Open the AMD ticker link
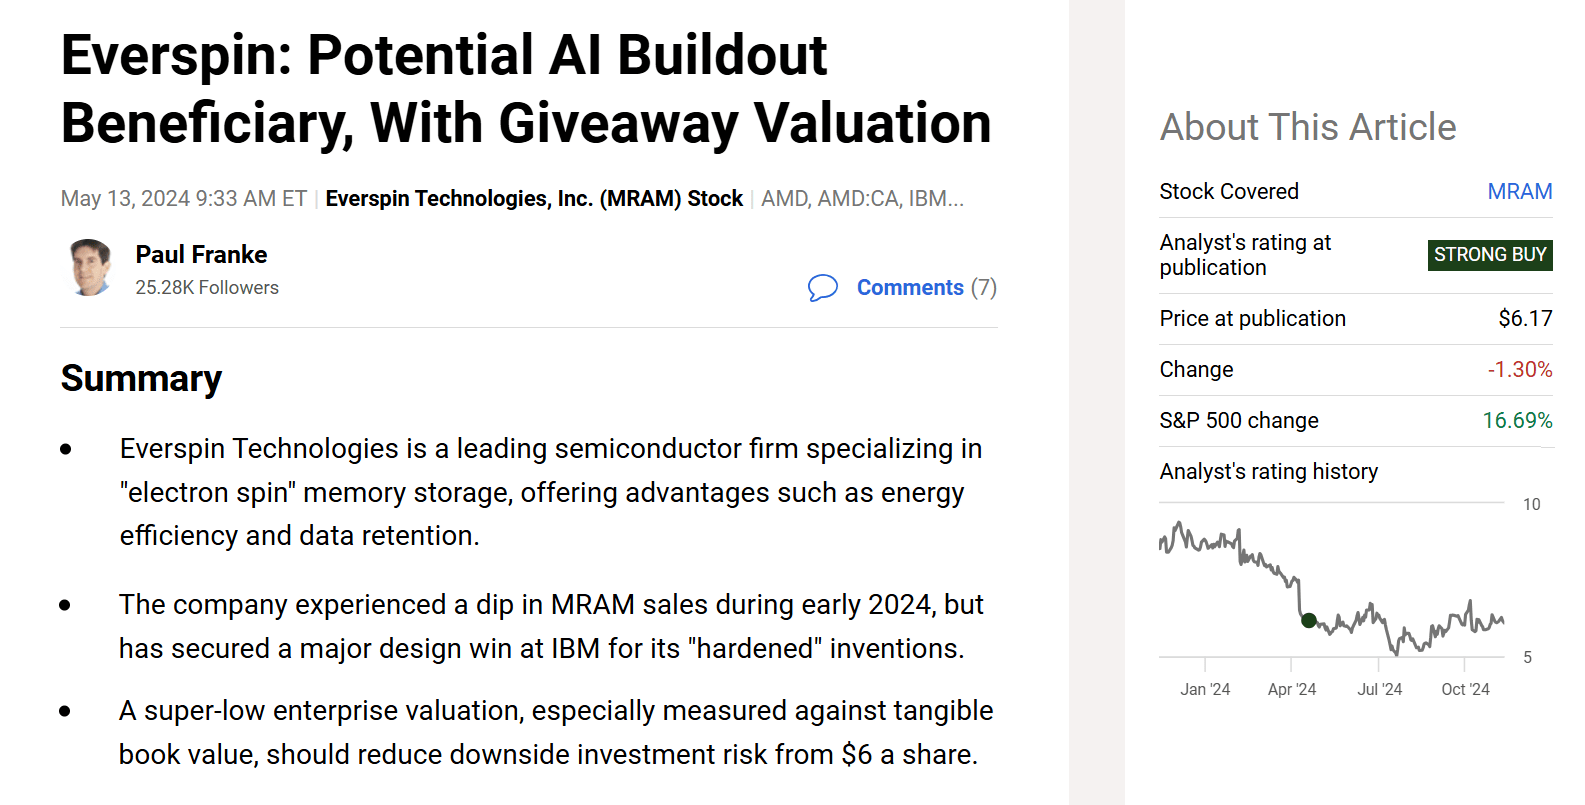 [786, 198]
